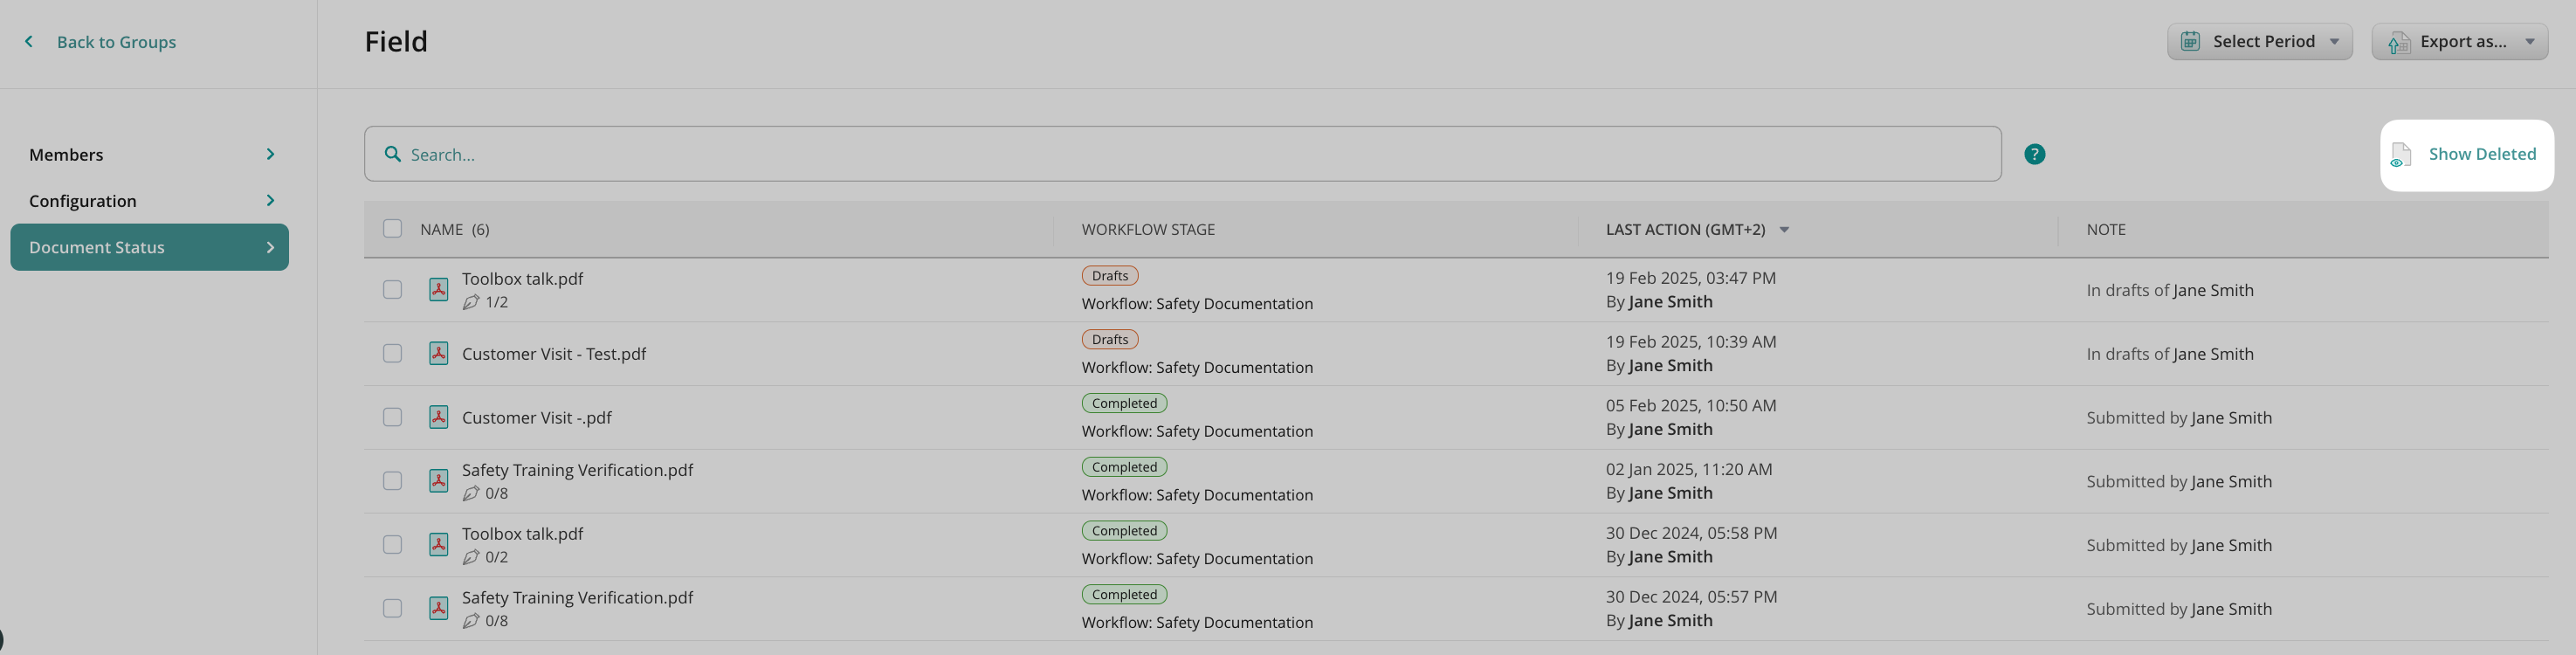Screen dimensions: 2576x655
Task: Click the help question mark icon
Action: (x=2034, y=154)
